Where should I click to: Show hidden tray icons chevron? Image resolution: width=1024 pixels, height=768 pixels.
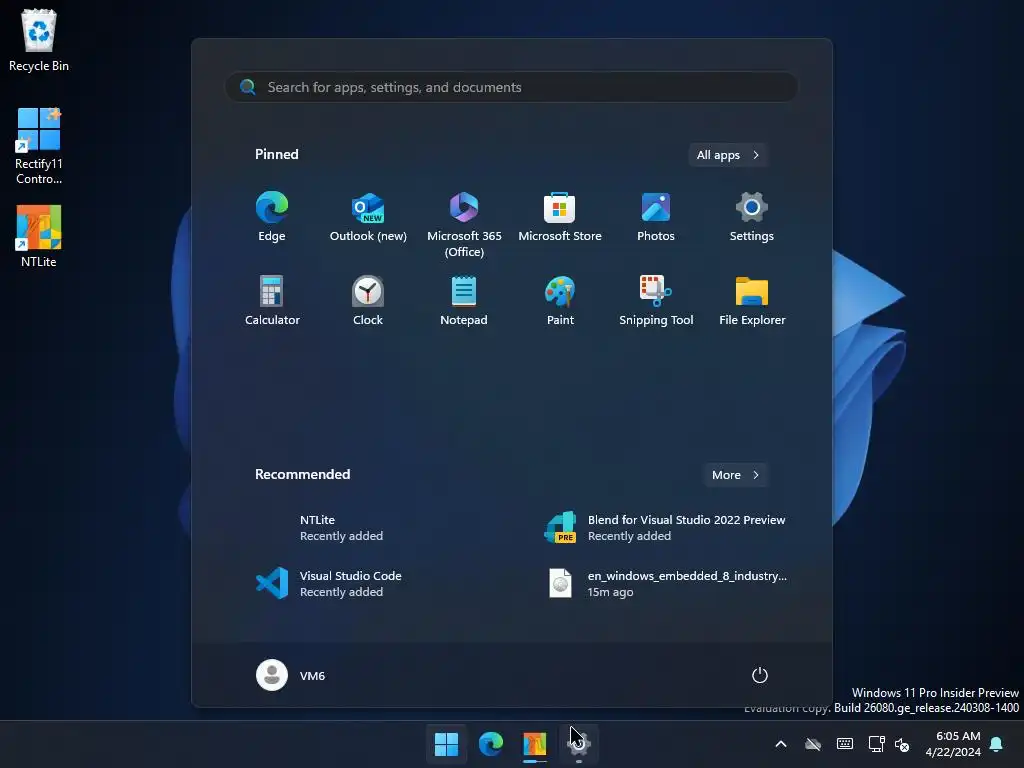[x=780, y=744]
